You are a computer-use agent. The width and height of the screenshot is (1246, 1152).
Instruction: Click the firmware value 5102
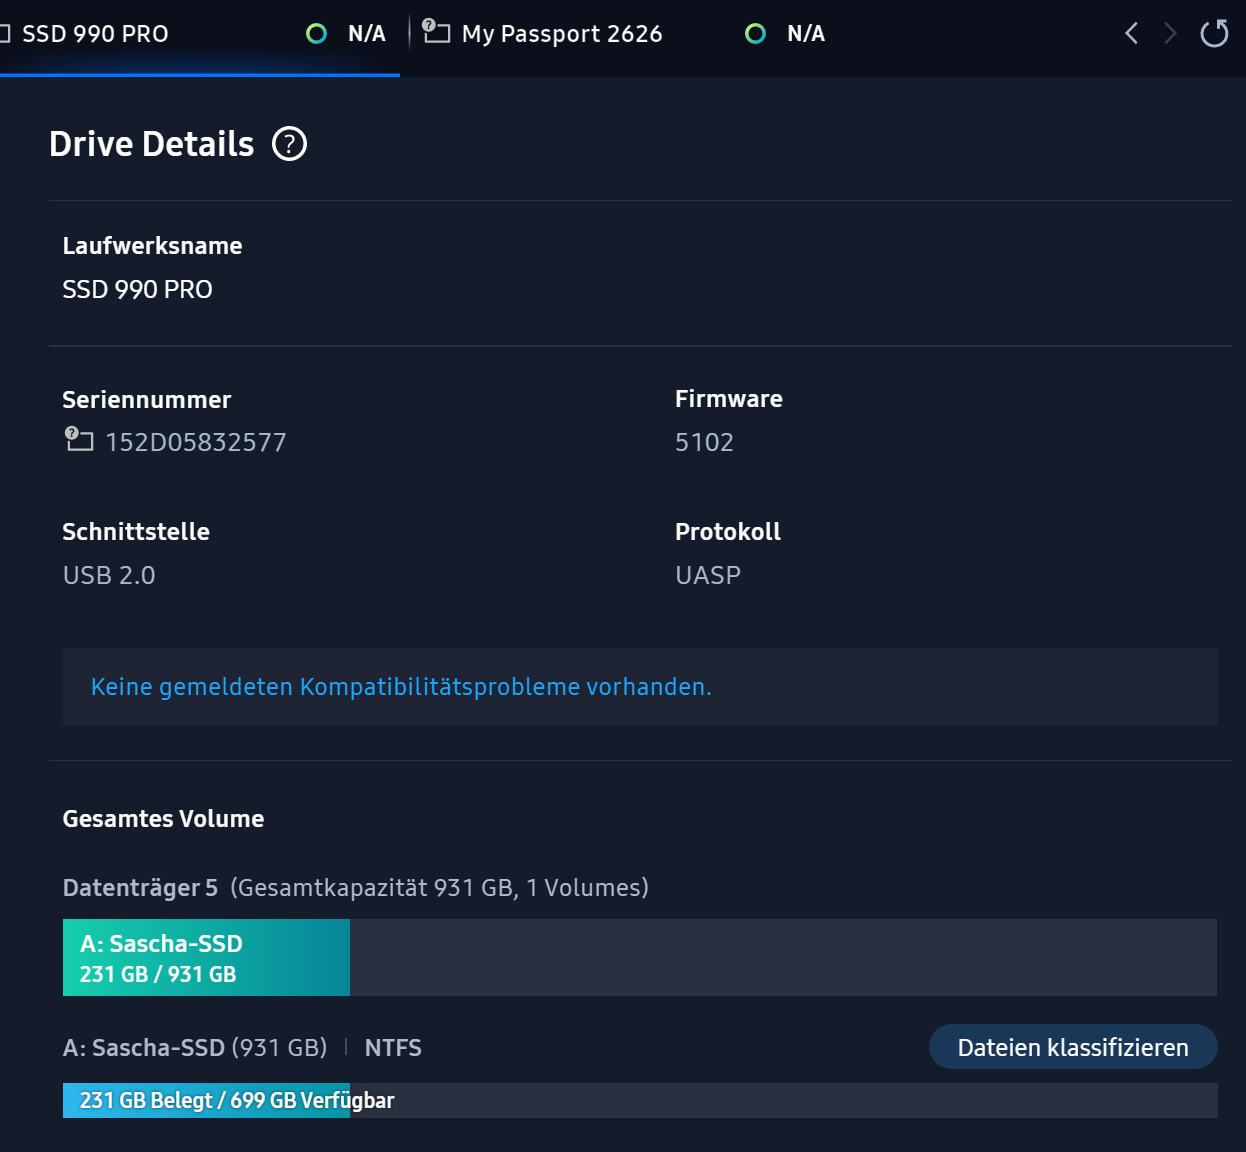pos(704,442)
